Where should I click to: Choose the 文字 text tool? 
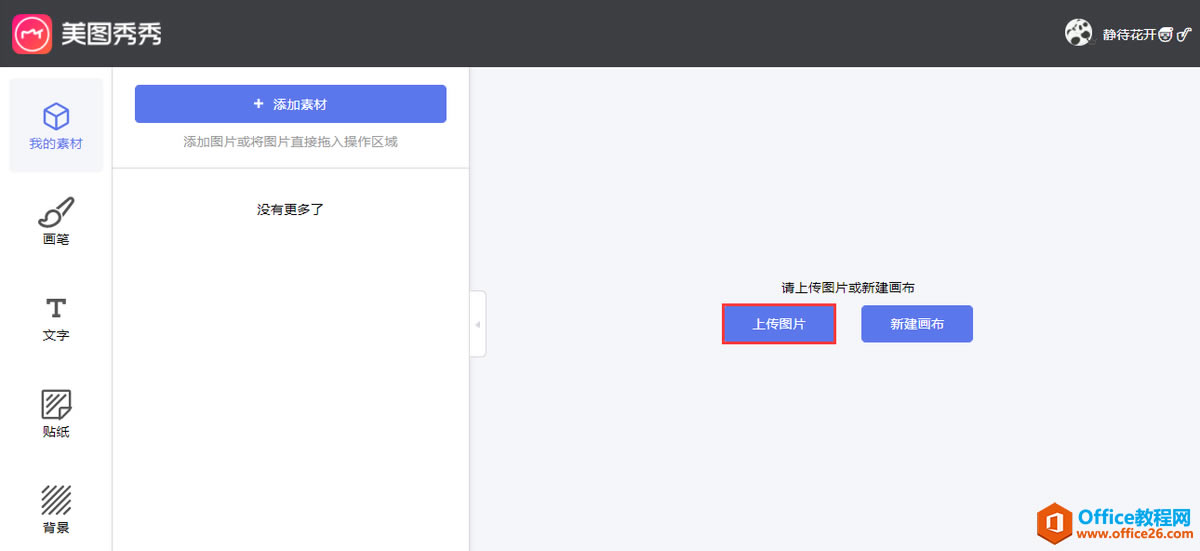[x=56, y=318]
